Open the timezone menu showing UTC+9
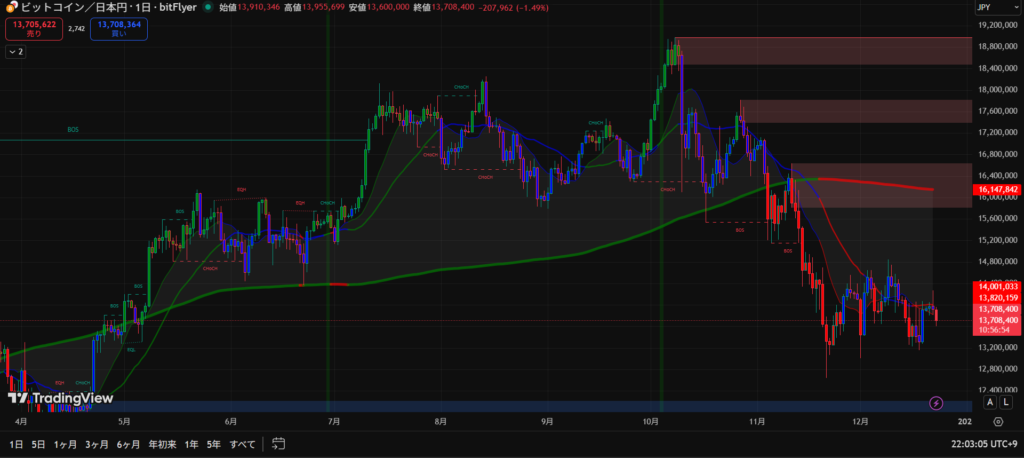Screen dimensions: 1024x458 coord(985,443)
